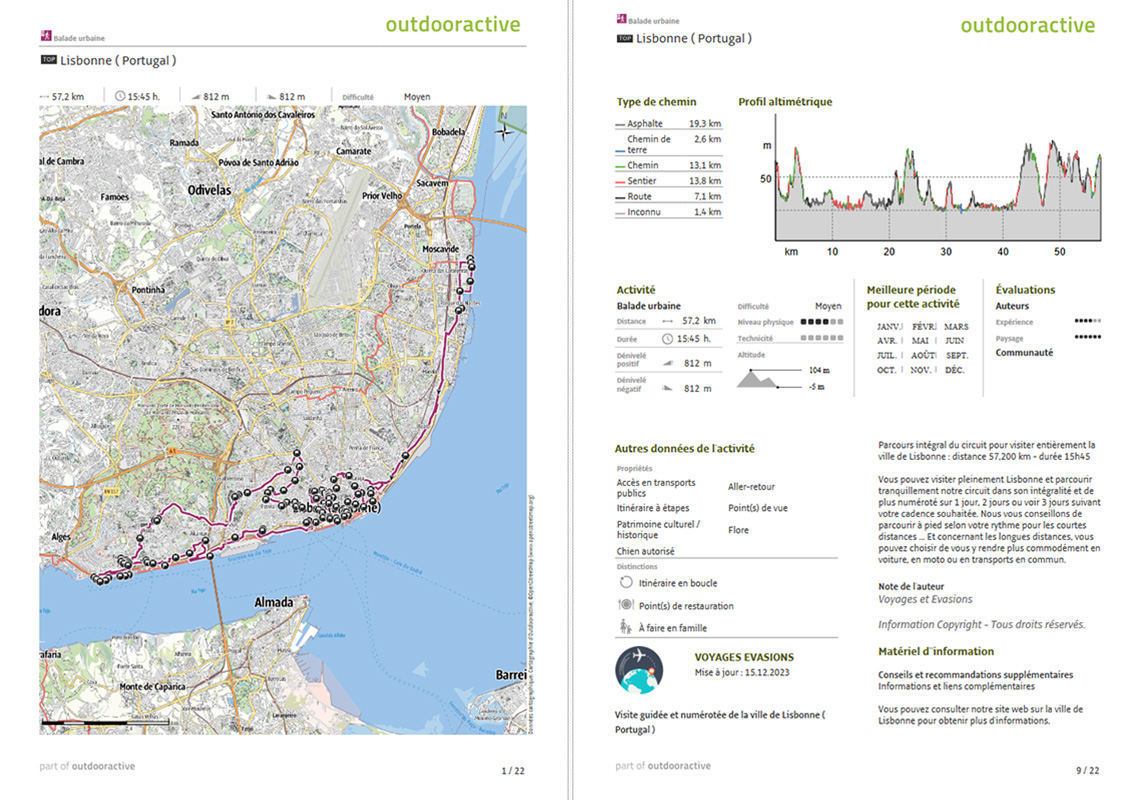Click the scale bar on the map
The height and width of the screenshot is (800, 1140).
click(x=106, y=723)
